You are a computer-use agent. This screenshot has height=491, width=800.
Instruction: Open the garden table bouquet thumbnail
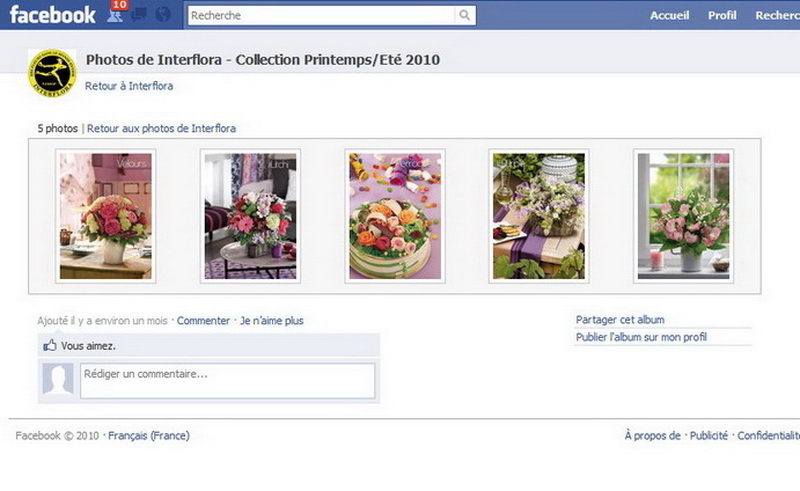tap(539, 216)
